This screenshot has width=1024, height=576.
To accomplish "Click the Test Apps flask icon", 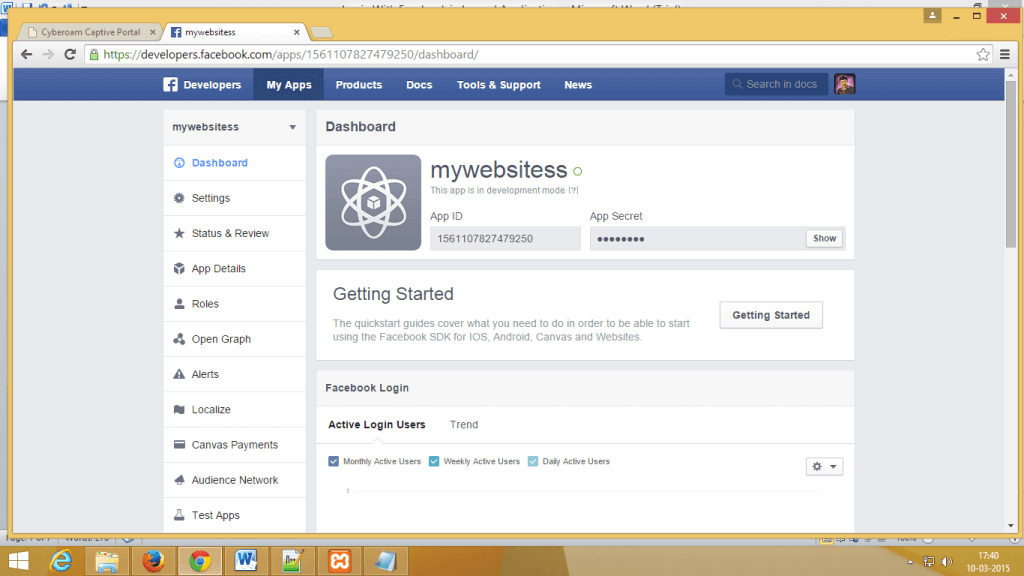I will [x=179, y=515].
